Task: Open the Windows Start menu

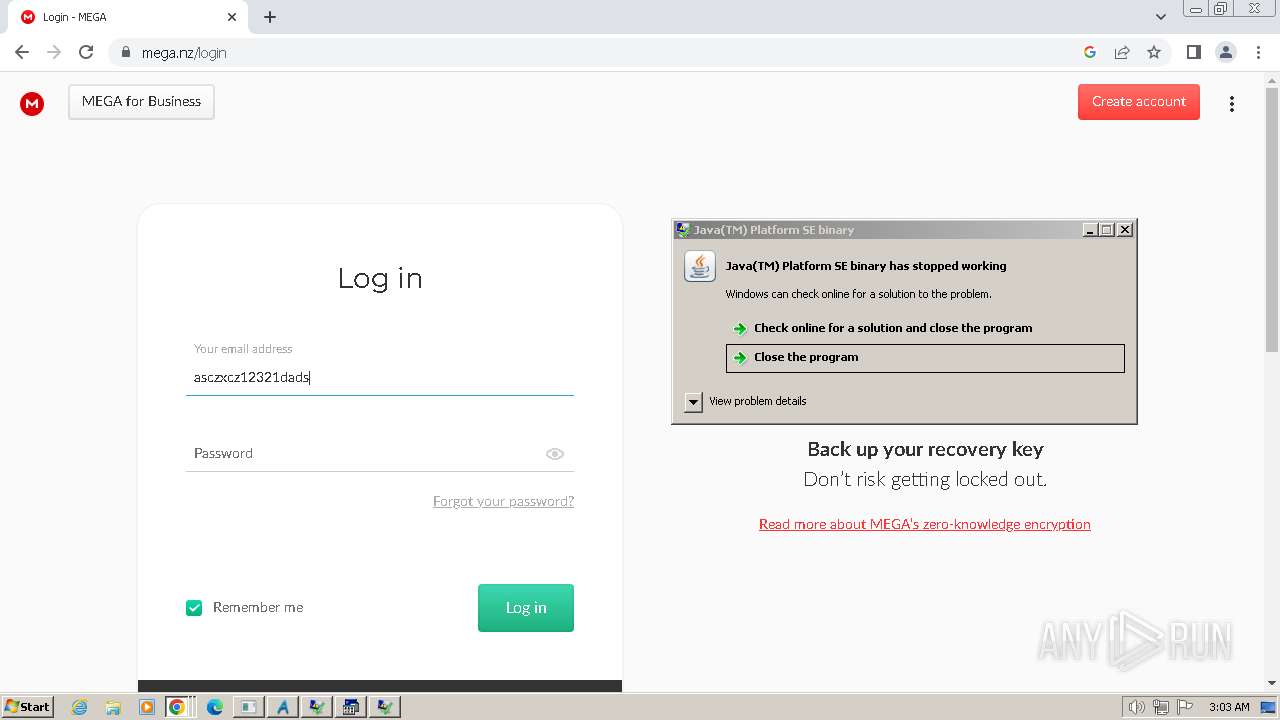Action: click(x=27, y=707)
